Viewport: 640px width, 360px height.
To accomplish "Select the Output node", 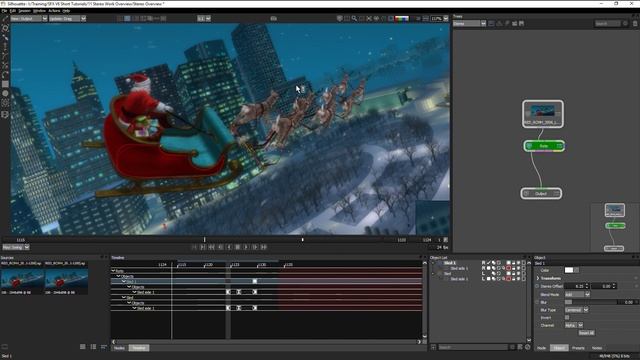I will point(541,193).
